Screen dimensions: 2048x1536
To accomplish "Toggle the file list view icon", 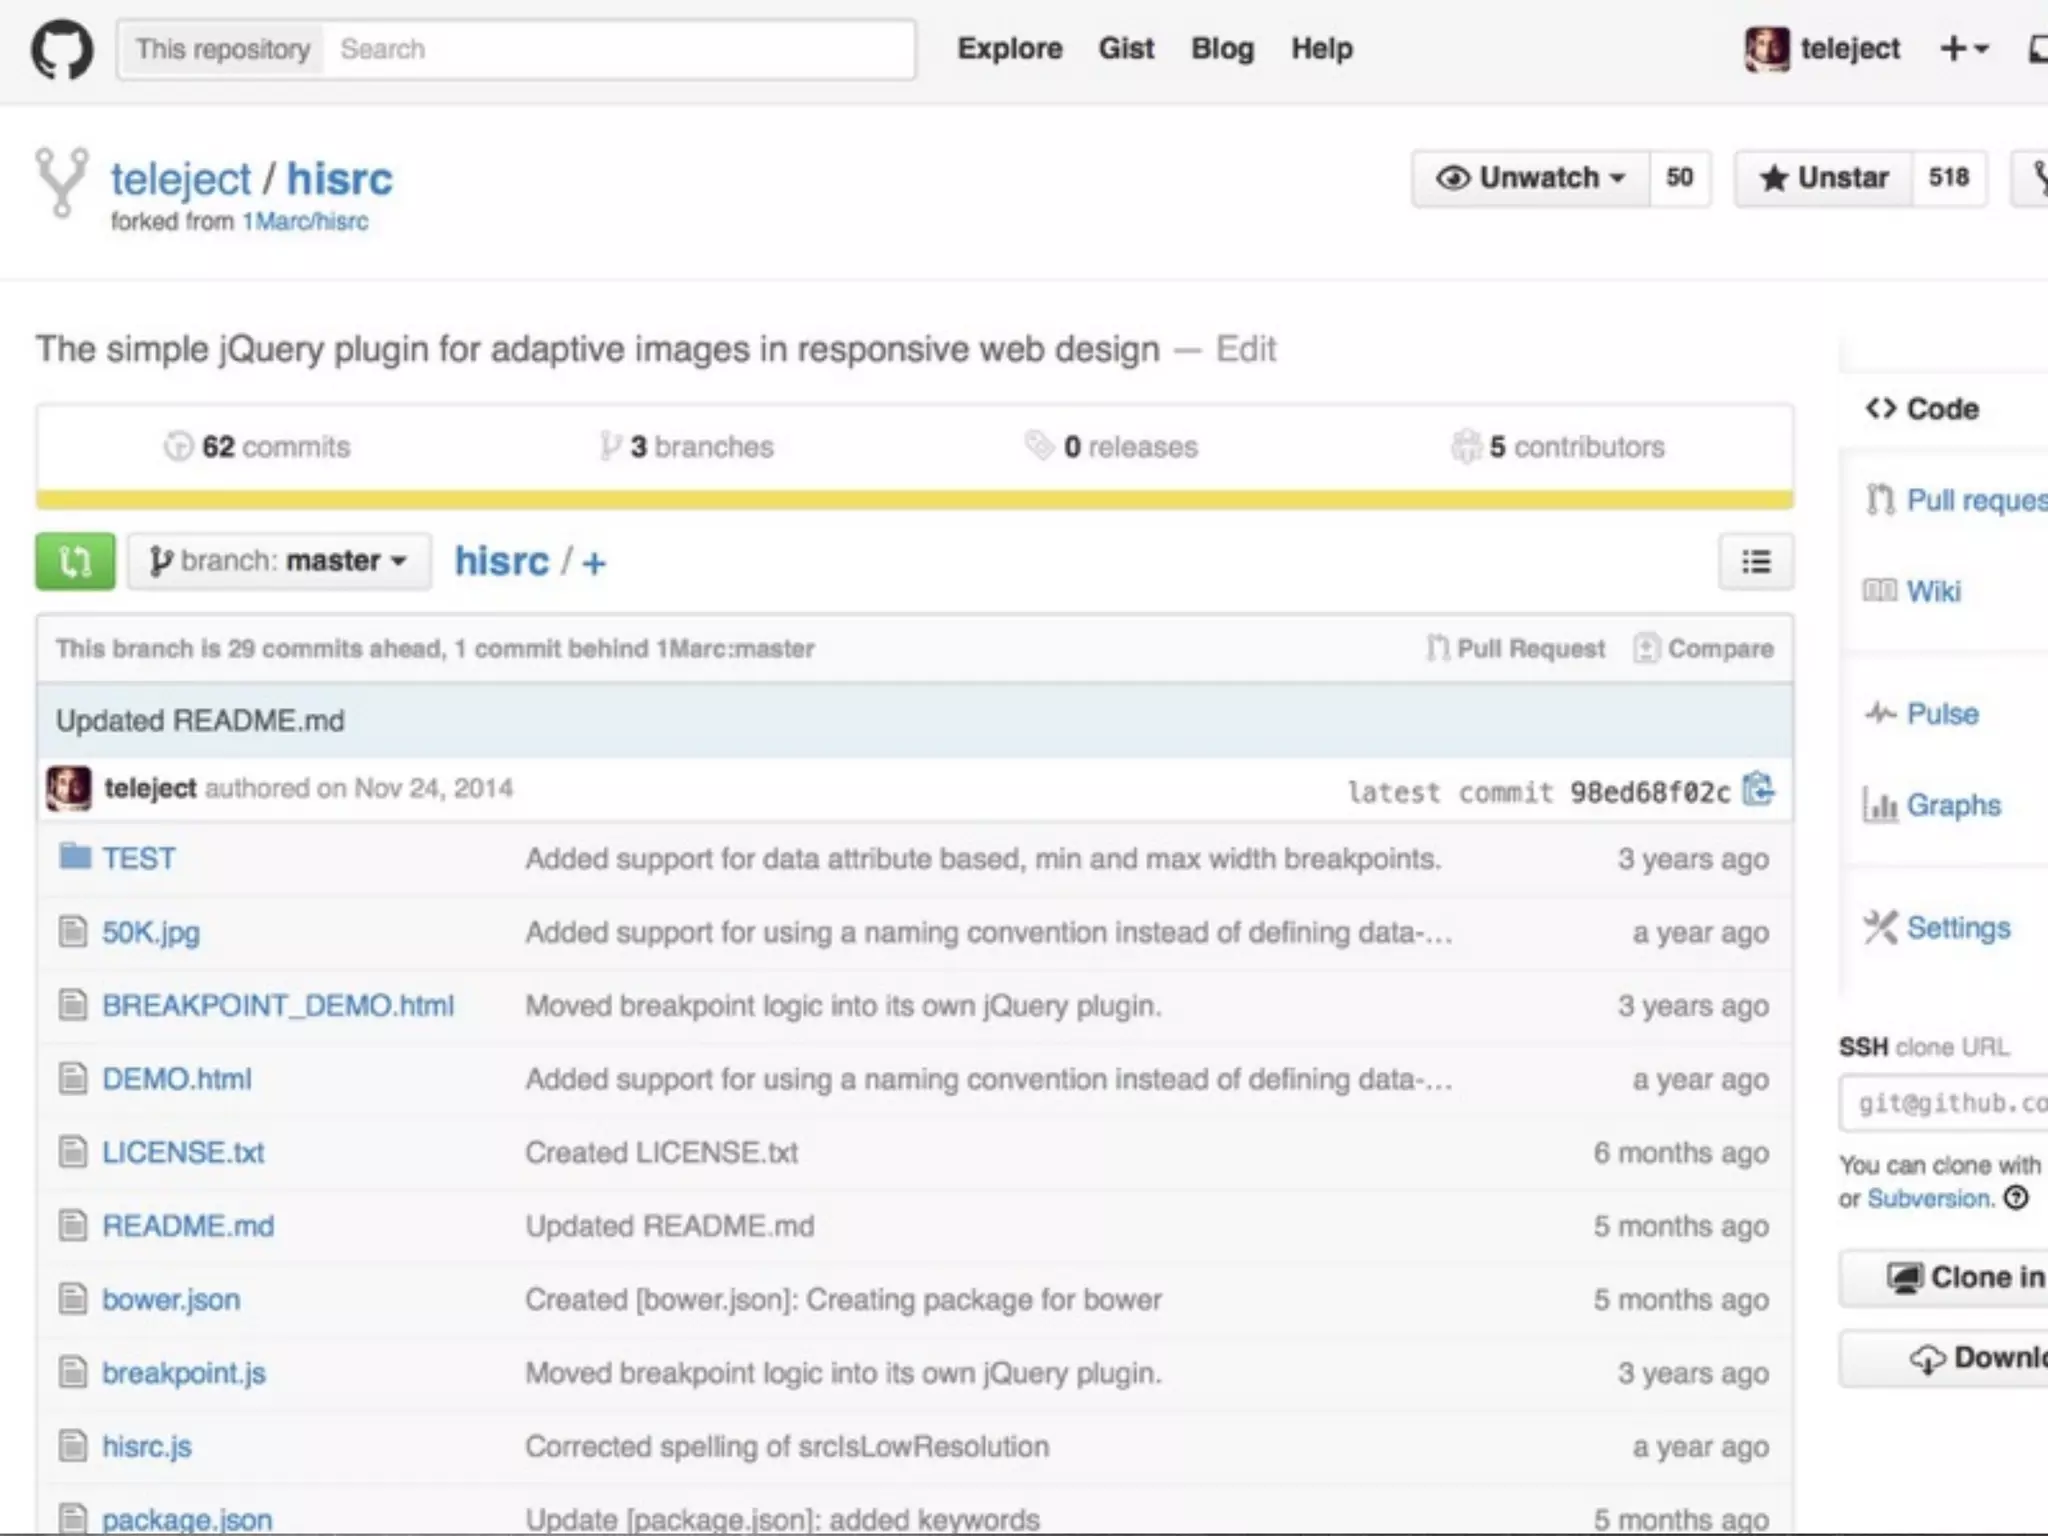I will [x=1755, y=562].
